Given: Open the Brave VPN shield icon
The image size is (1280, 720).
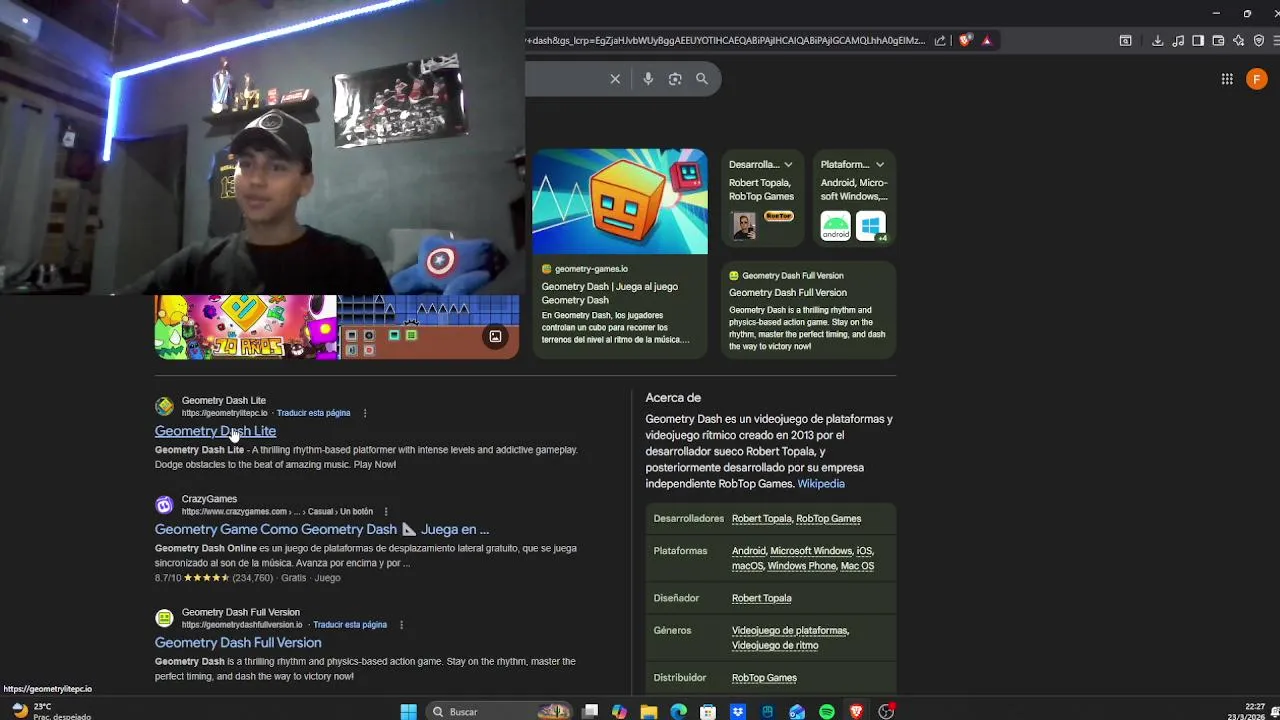Looking at the screenshot, I should pos(1259,41).
